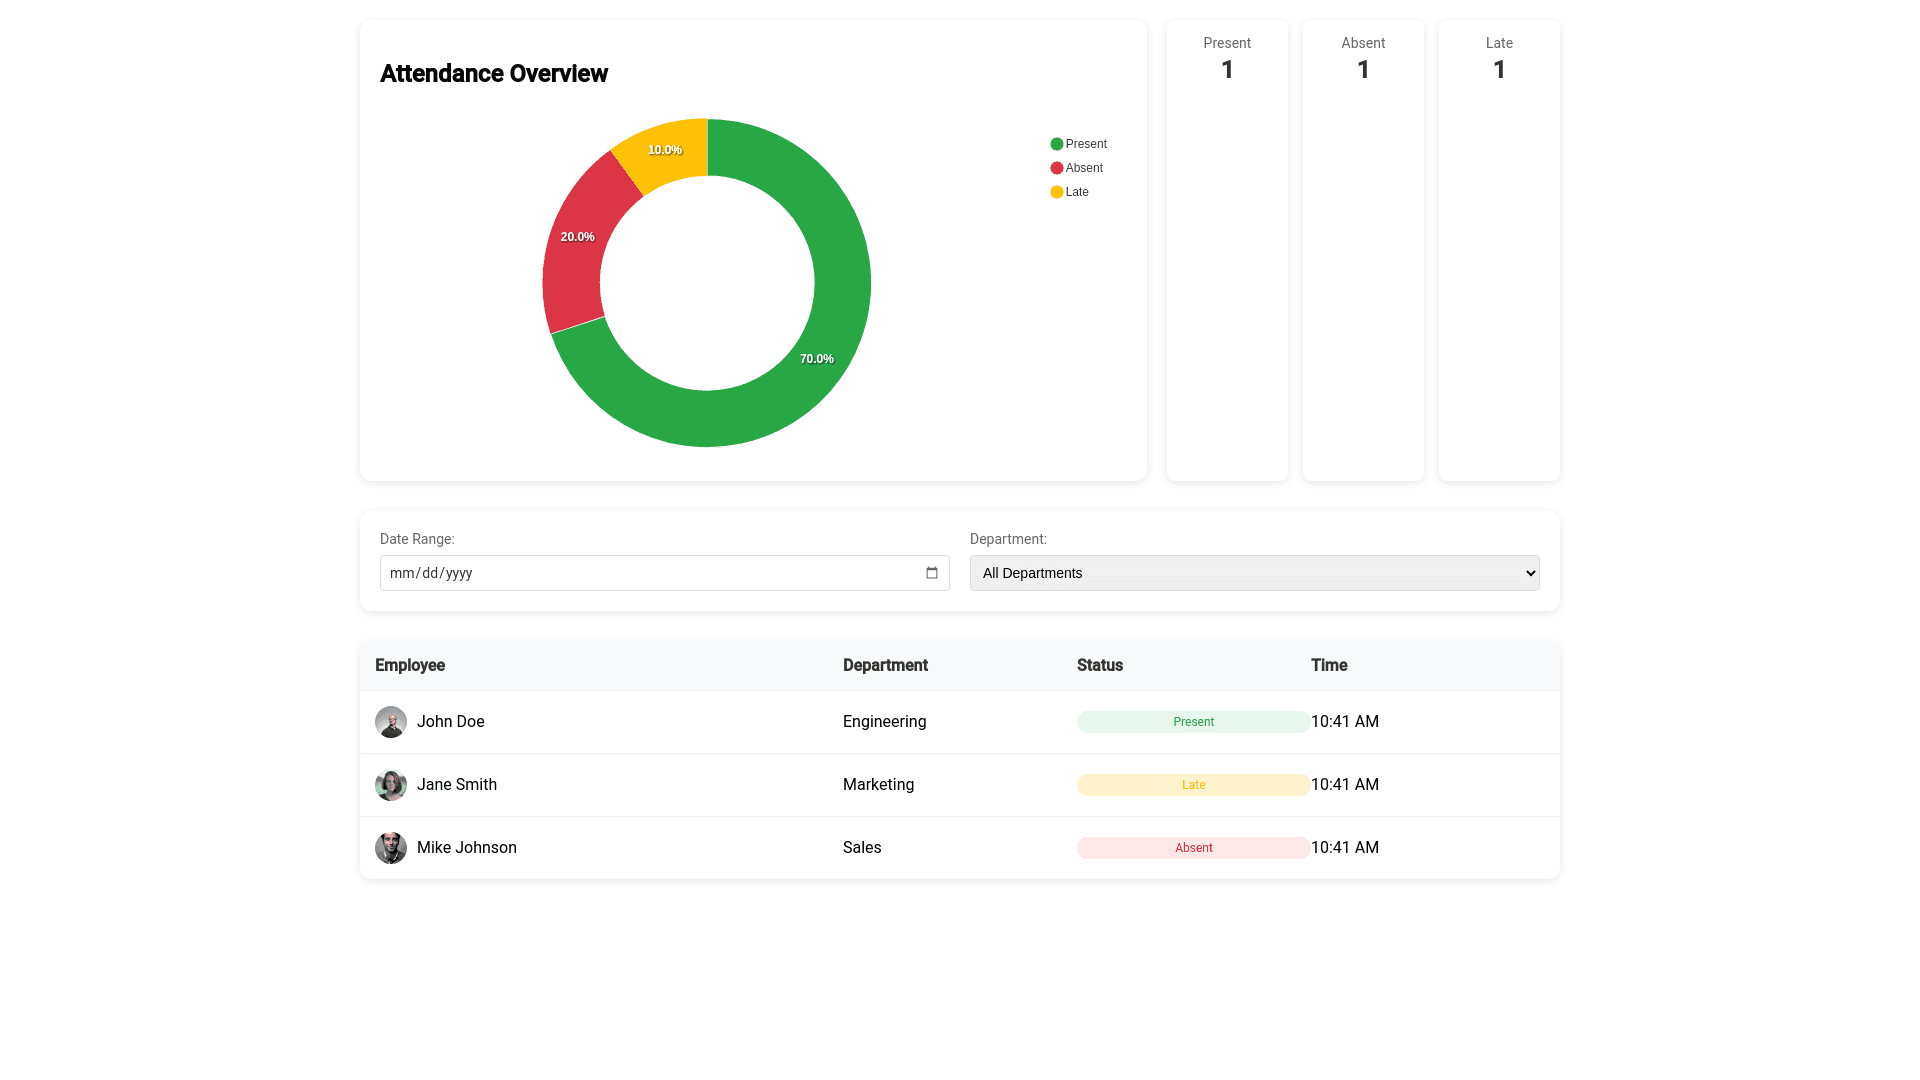
Task: Click Jane Smith's avatar photo
Action: (x=391, y=785)
